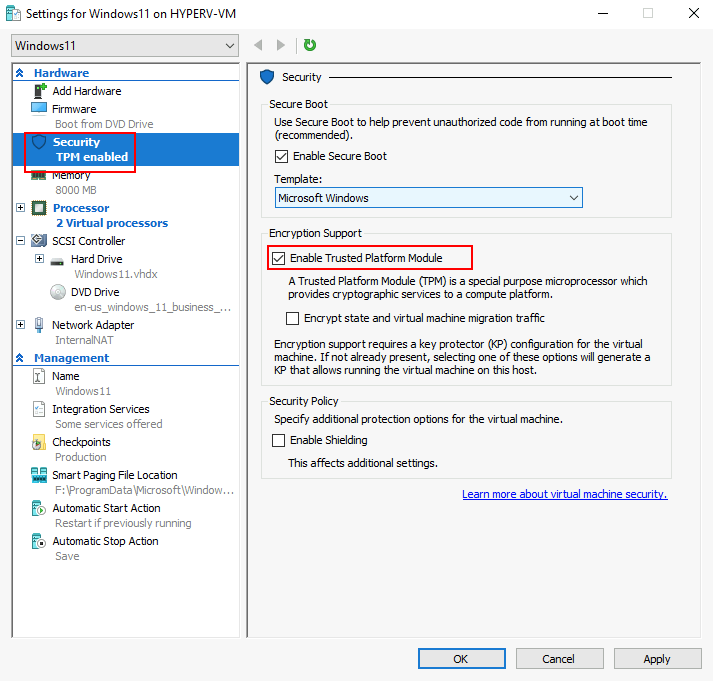The width and height of the screenshot is (713, 681).
Task: Click the F:\ProgramData paging path
Action: [x=145, y=490]
